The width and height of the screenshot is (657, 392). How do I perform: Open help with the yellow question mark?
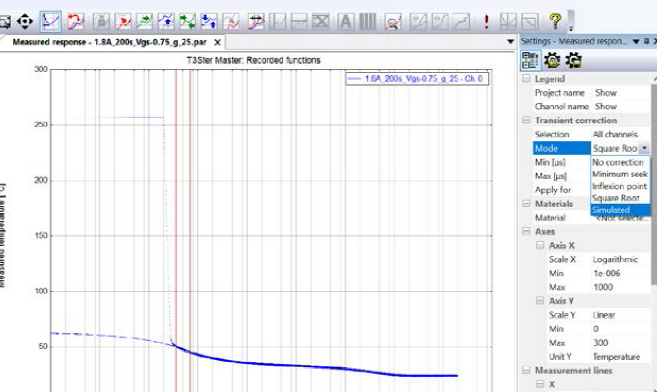click(x=555, y=21)
